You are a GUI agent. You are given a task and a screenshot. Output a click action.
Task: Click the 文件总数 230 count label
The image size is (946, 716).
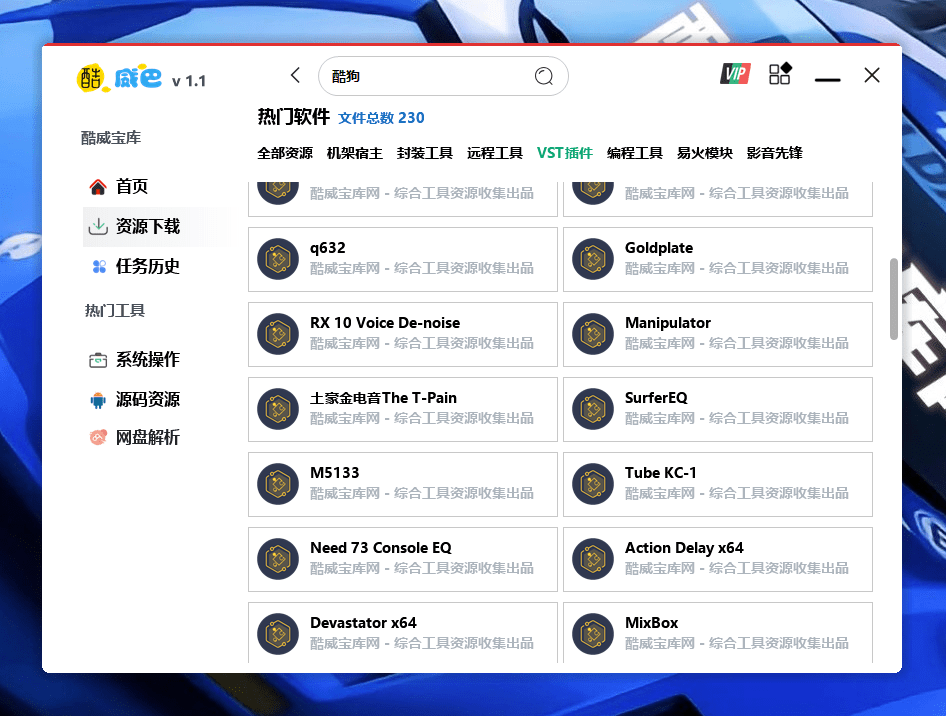pyautogui.click(x=381, y=118)
